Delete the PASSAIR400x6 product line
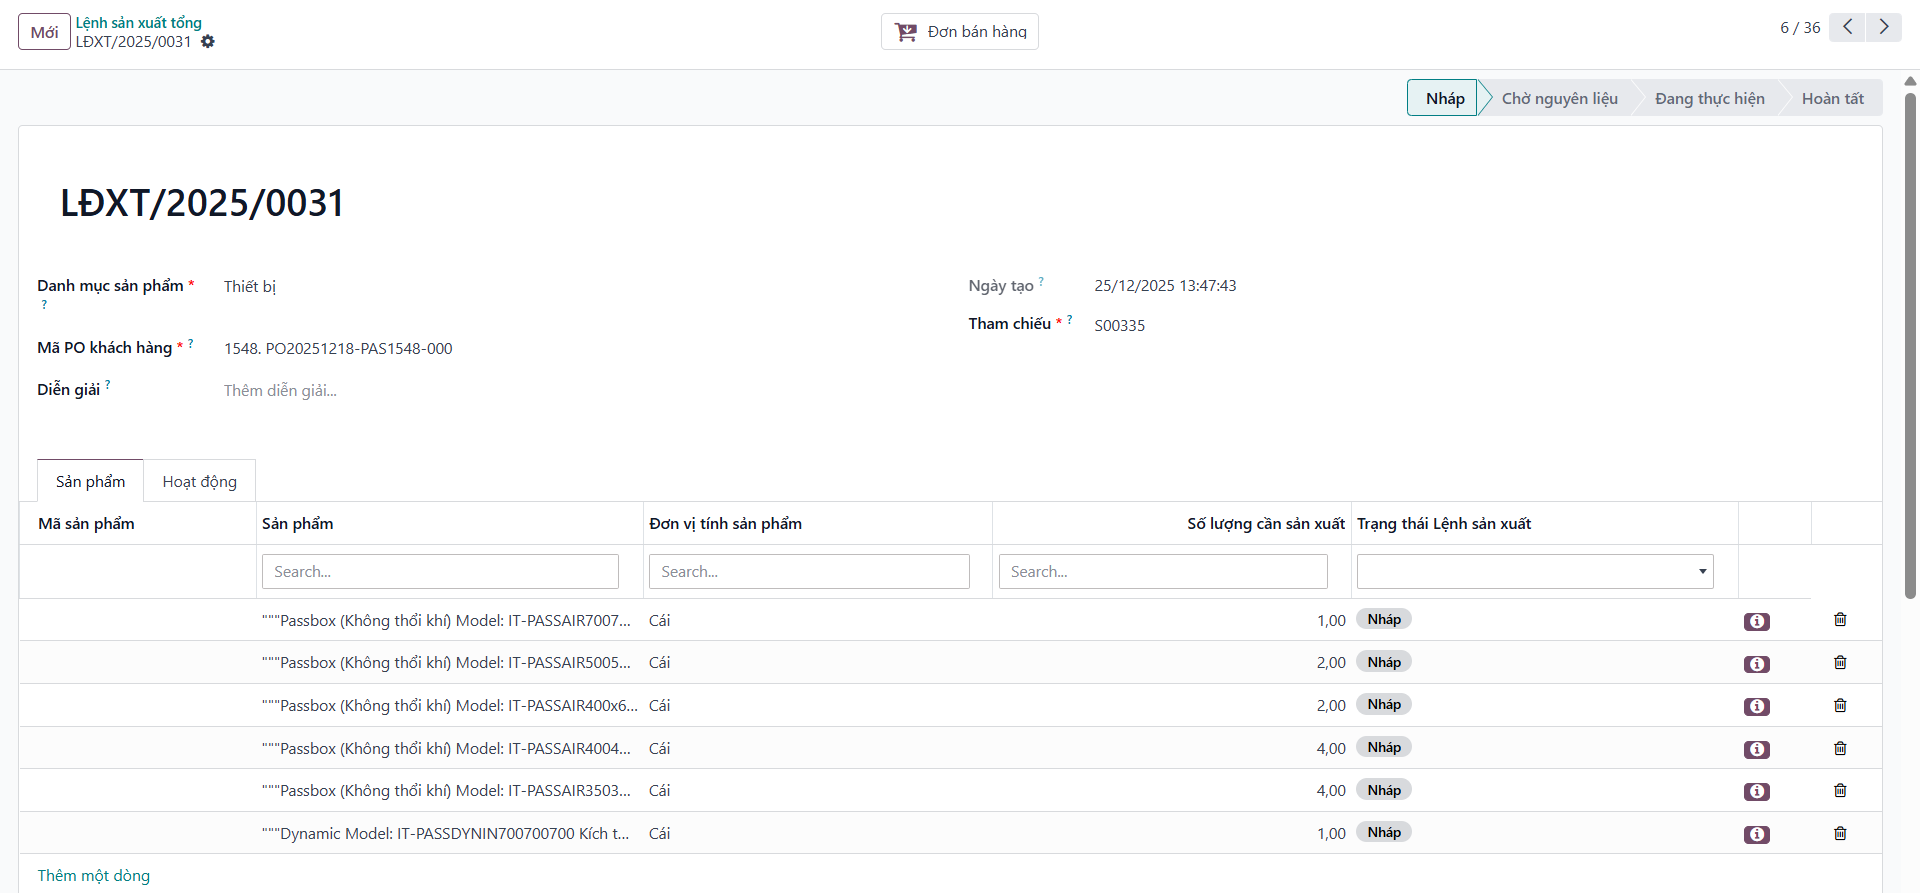 (1840, 706)
